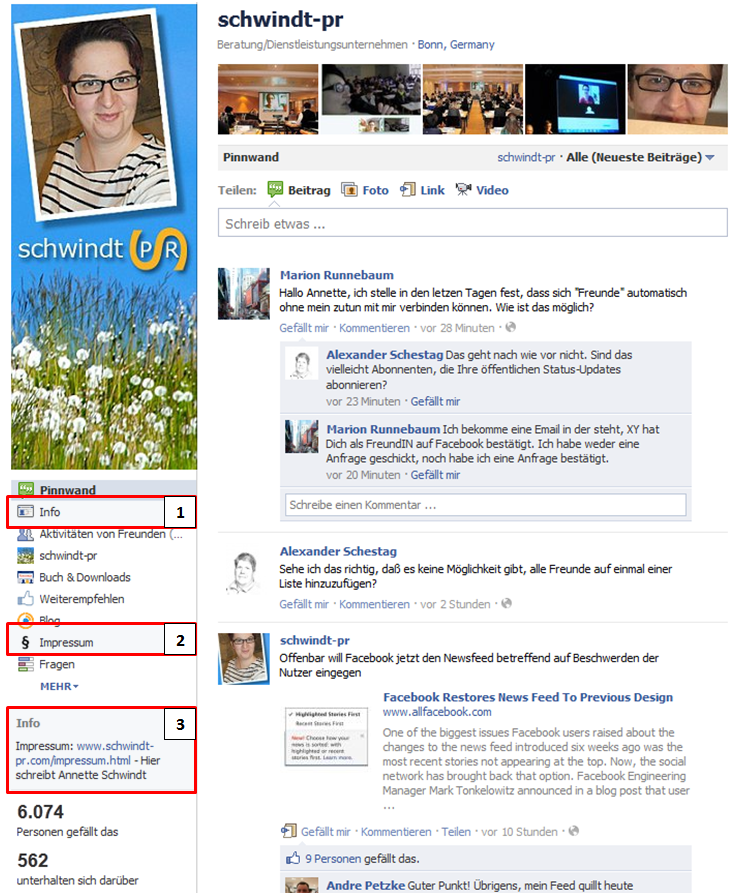The width and height of the screenshot is (729, 893).
Task: Open Facebook Restores News Feed article link
Action: point(528,697)
